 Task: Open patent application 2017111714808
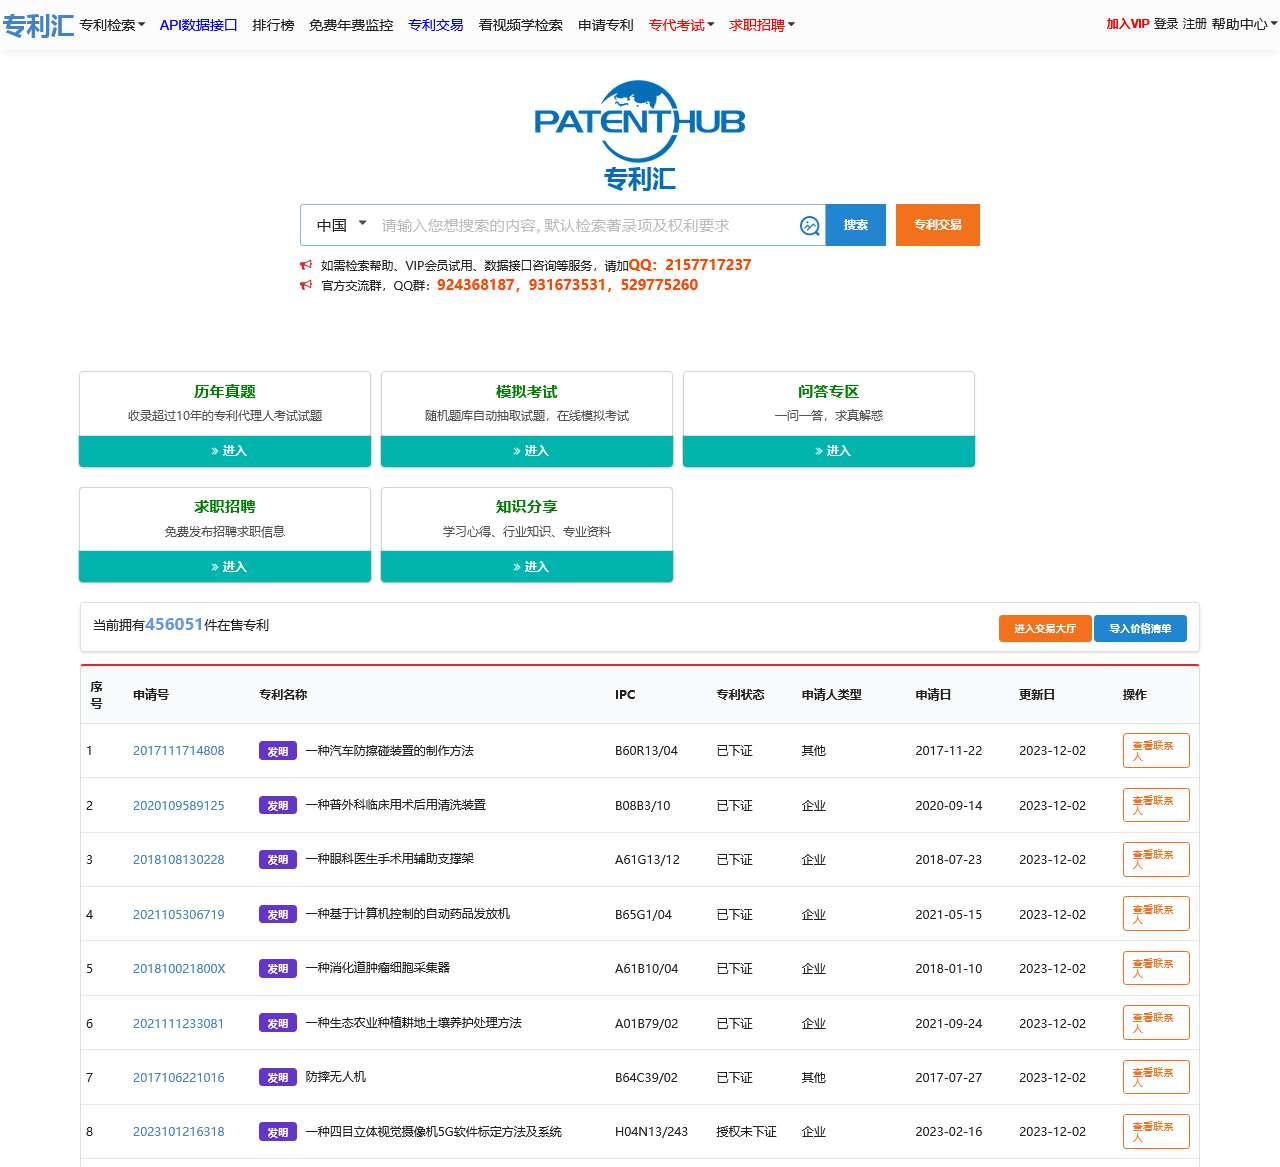(179, 751)
